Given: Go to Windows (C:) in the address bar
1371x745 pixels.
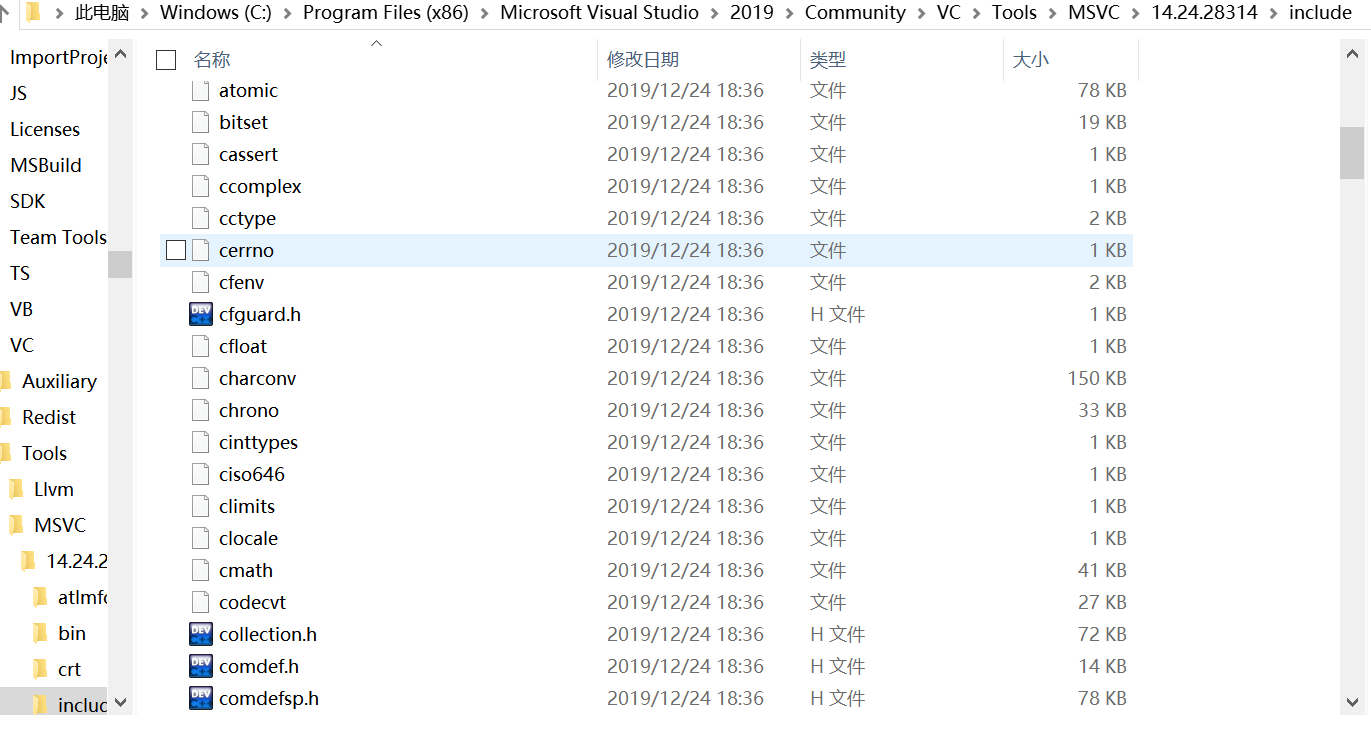Looking at the screenshot, I should (x=217, y=13).
